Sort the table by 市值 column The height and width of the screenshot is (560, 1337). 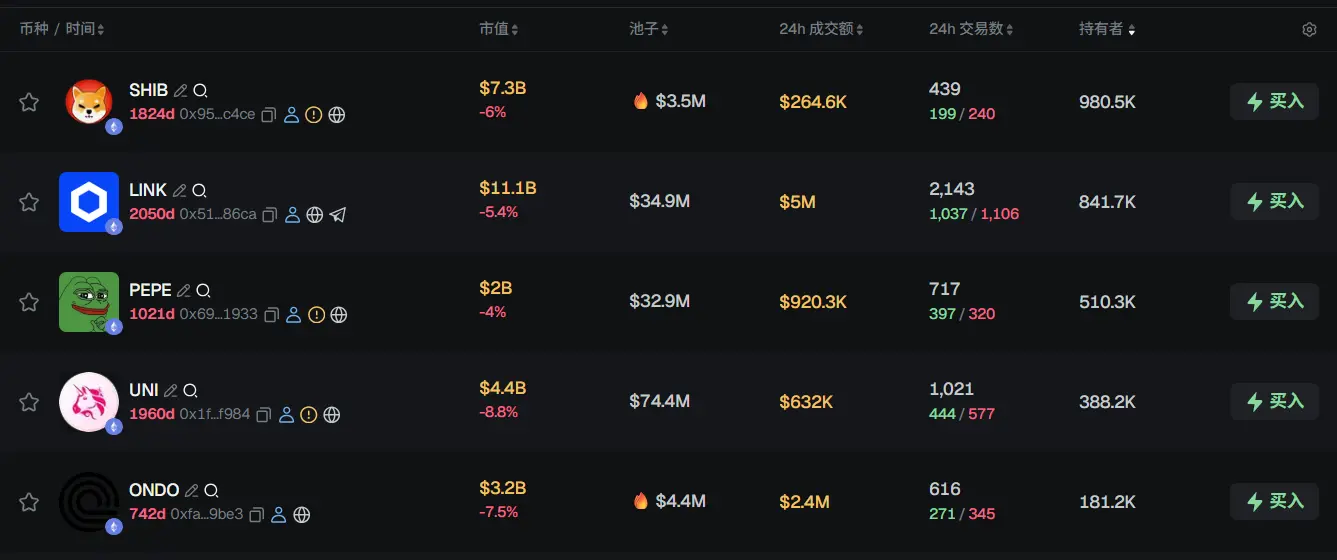pyautogui.click(x=498, y=30)
